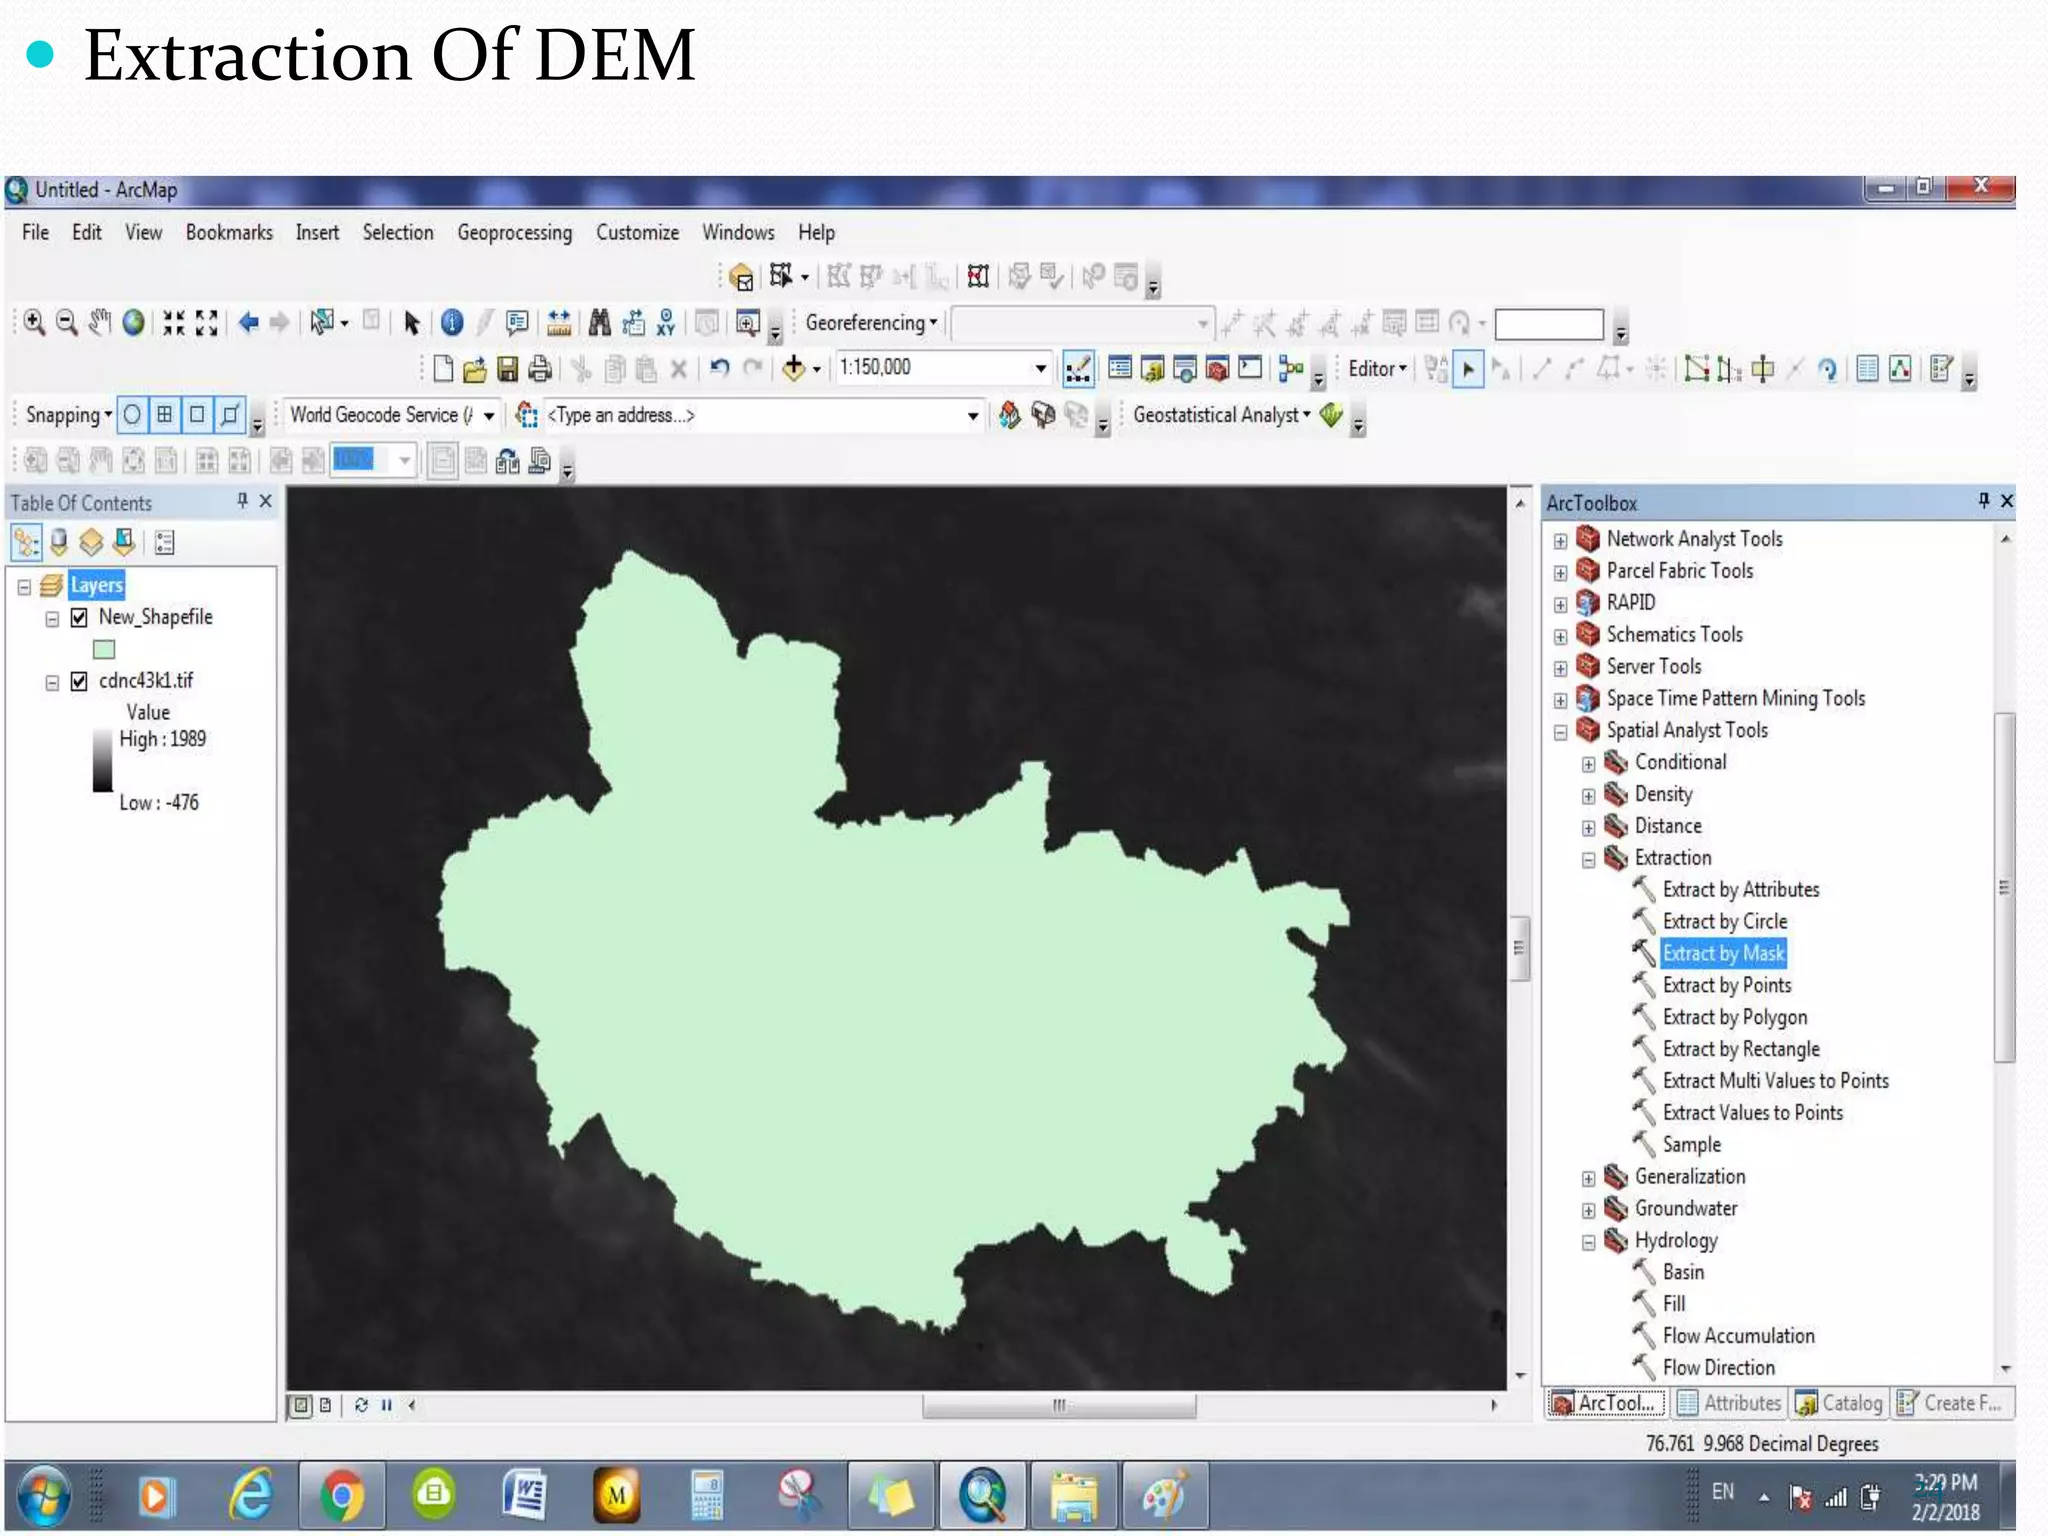Activate the Identify info tool
2048x1536 pixels.
(x=452, y=322)
